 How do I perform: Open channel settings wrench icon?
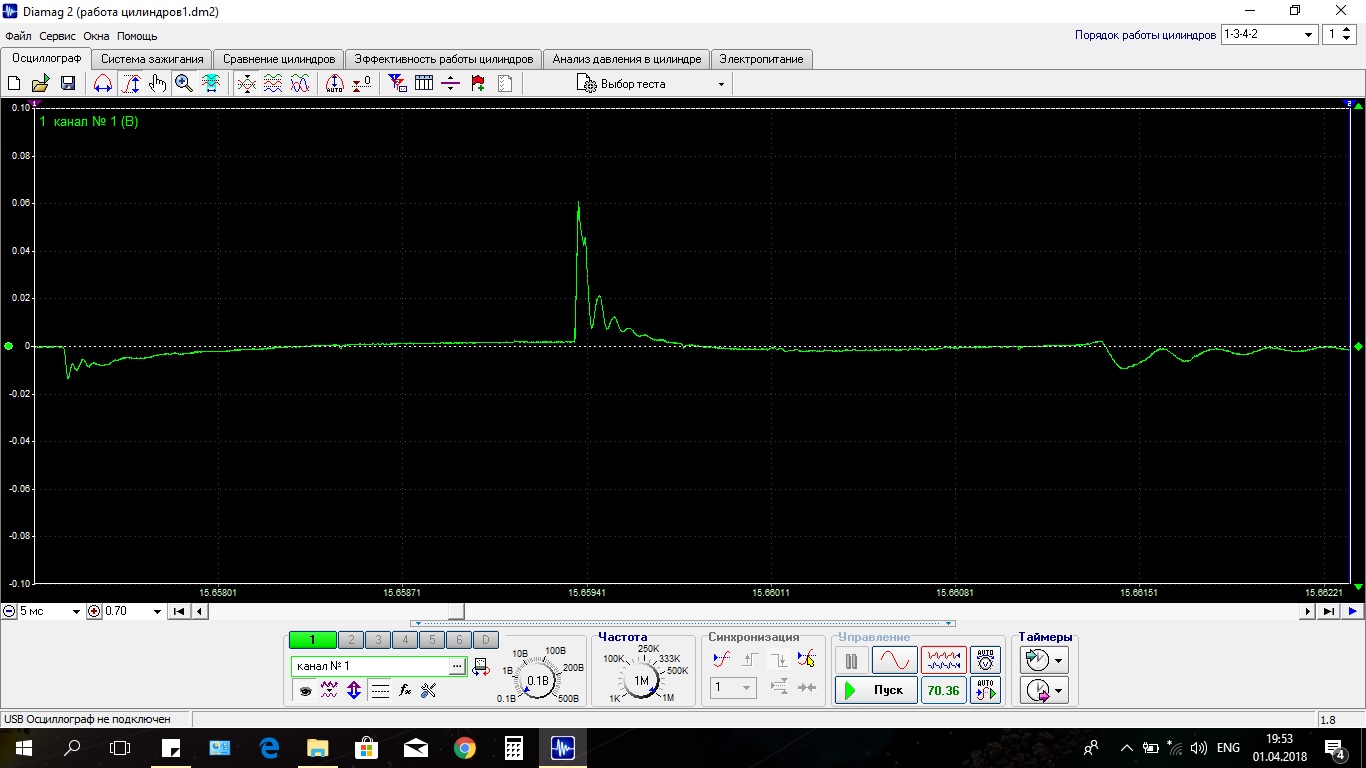(x=429, y=690)
